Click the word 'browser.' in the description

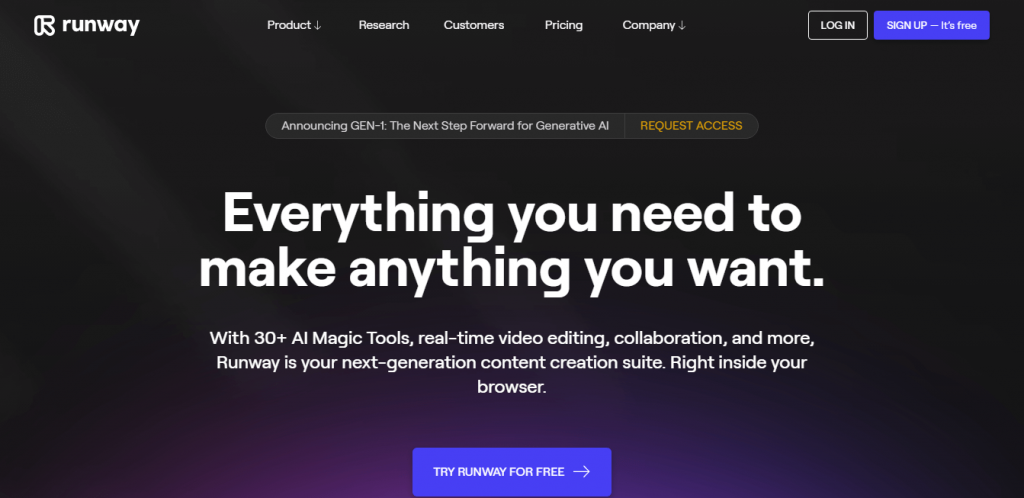(x=512, y=386)
